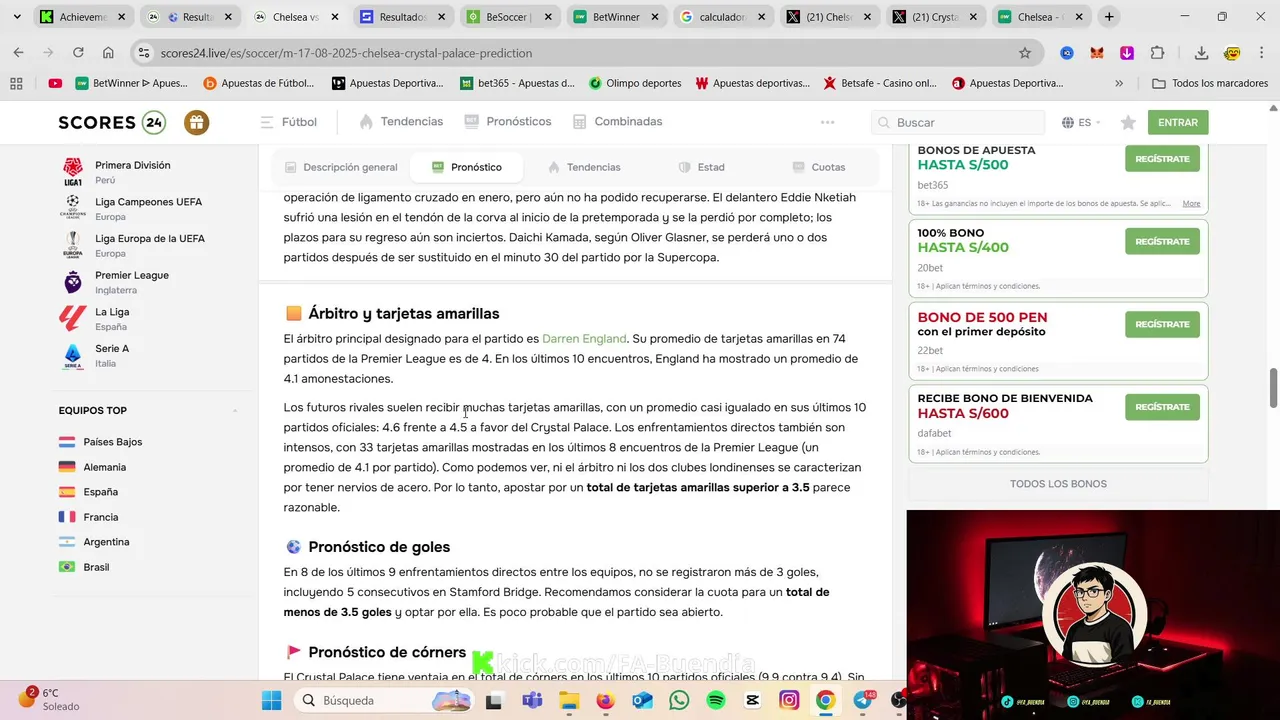Select Países Bajos team
This screenshot has height=720, width=1280.
point(100,442)
